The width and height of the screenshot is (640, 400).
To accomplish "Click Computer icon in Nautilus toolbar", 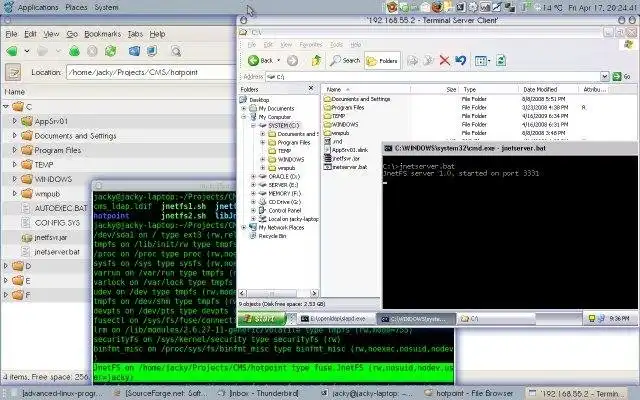I will coord(152,51).
